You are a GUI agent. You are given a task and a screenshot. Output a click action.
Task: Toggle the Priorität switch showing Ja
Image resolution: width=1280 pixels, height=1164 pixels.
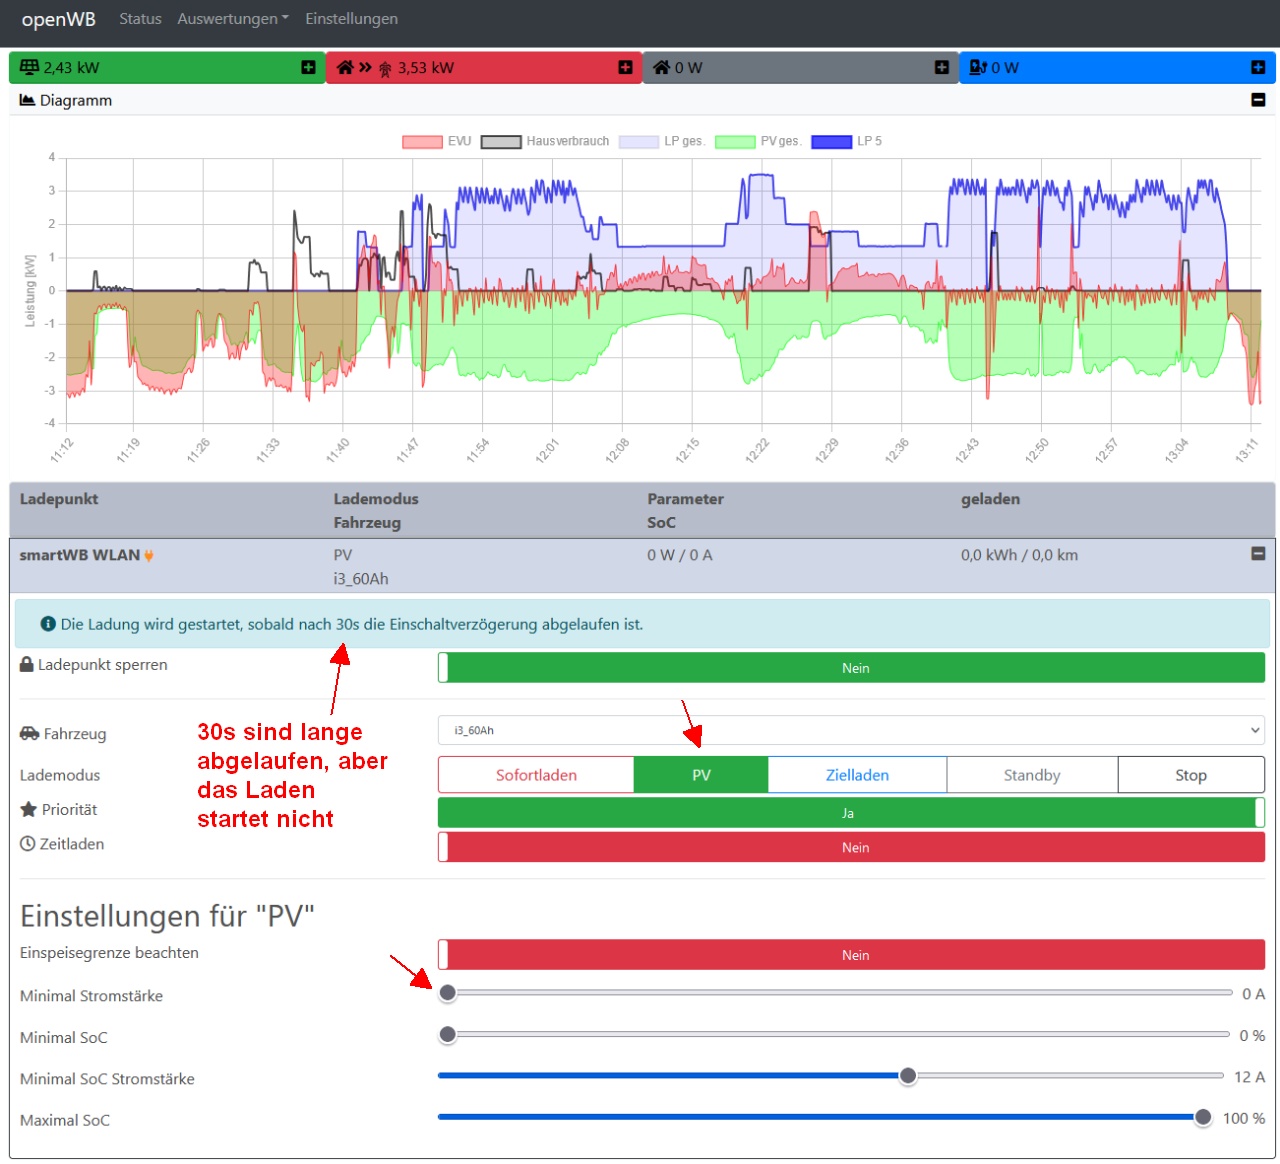[x=851, y=813]
